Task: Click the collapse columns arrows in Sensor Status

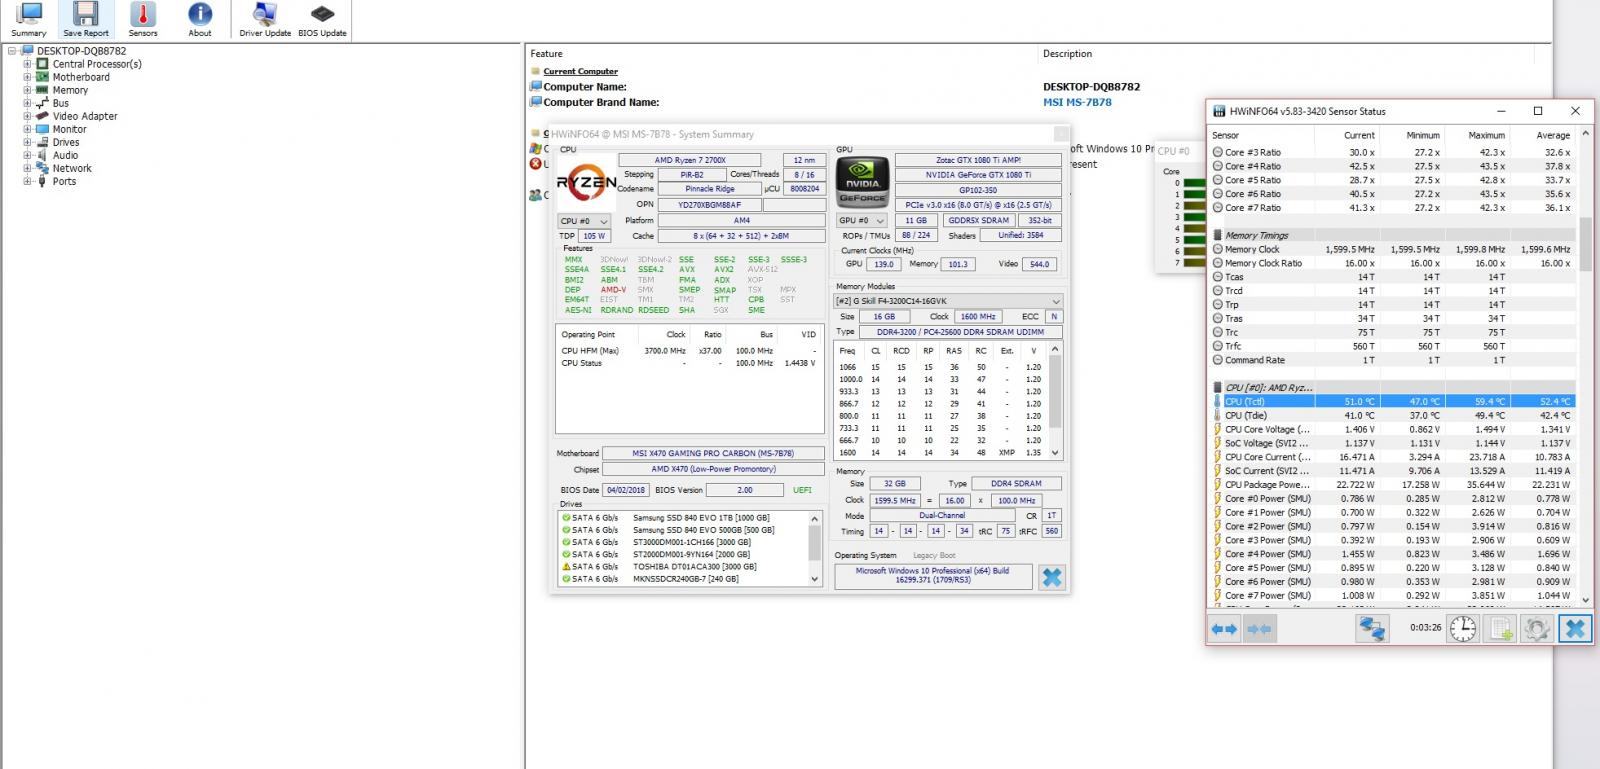Action: coord(1259,629)
